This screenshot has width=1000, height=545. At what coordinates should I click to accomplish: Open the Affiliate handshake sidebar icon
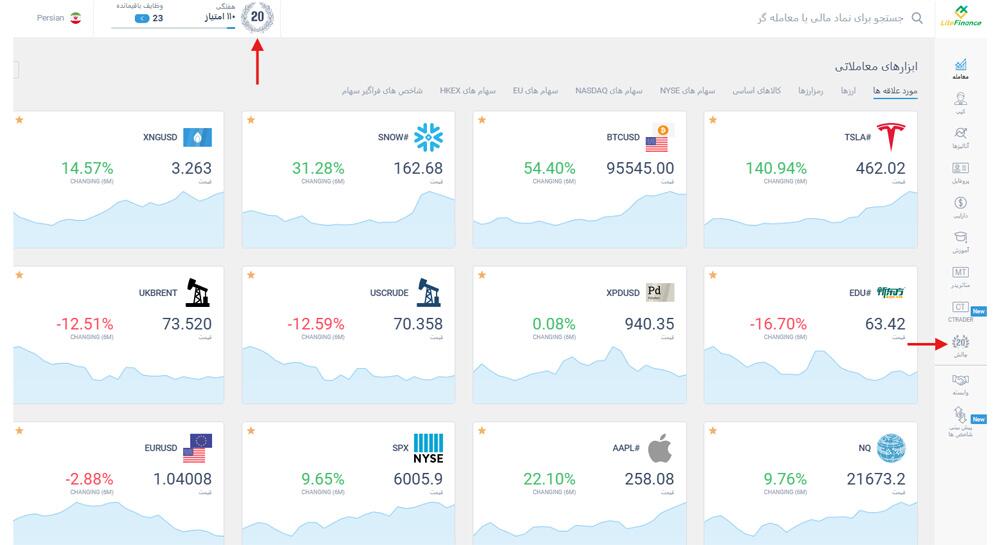tap(960, 384)
